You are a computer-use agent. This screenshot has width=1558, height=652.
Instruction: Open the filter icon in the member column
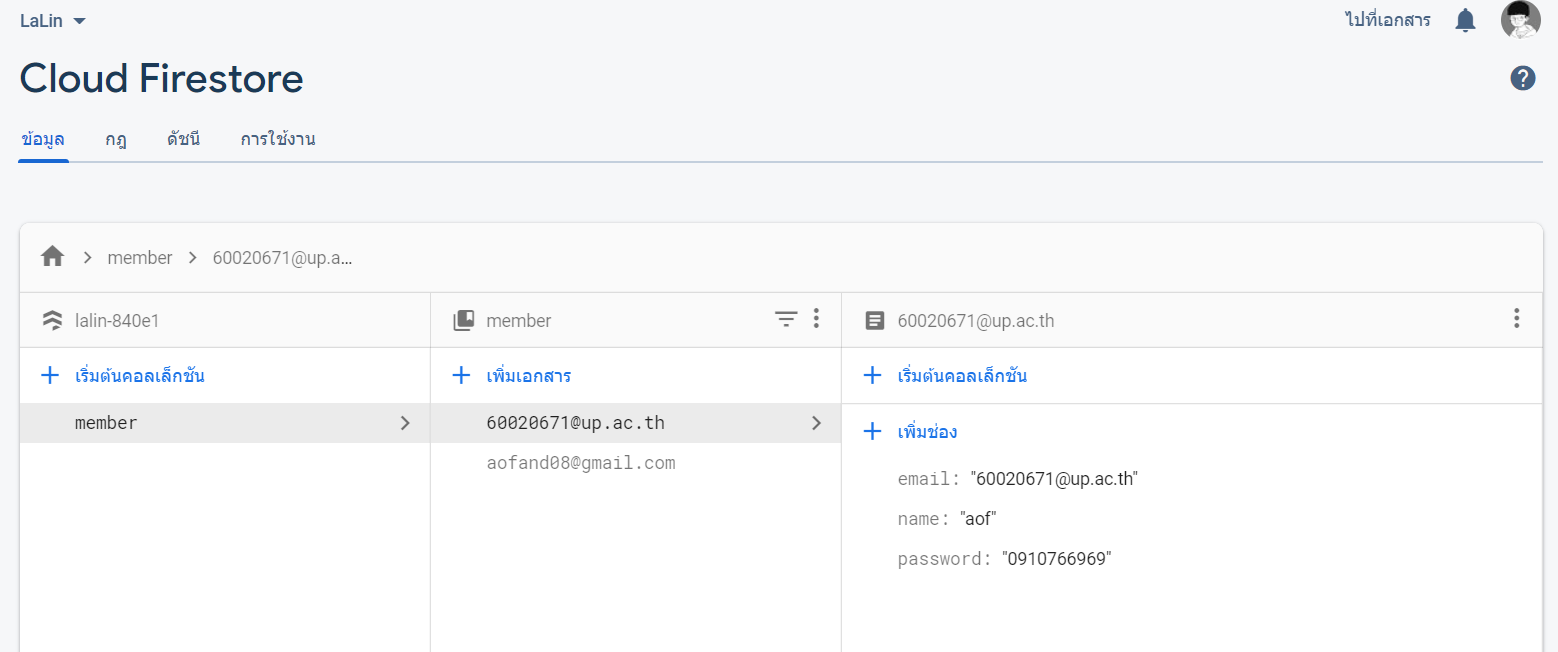point(787,319)
